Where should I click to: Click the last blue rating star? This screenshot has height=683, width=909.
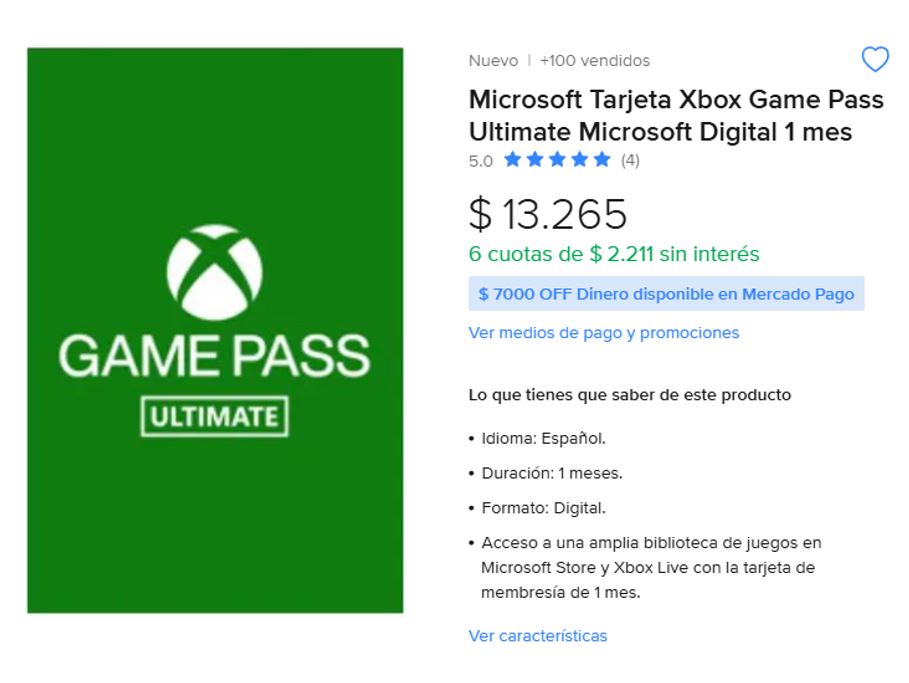coord(601,160)
